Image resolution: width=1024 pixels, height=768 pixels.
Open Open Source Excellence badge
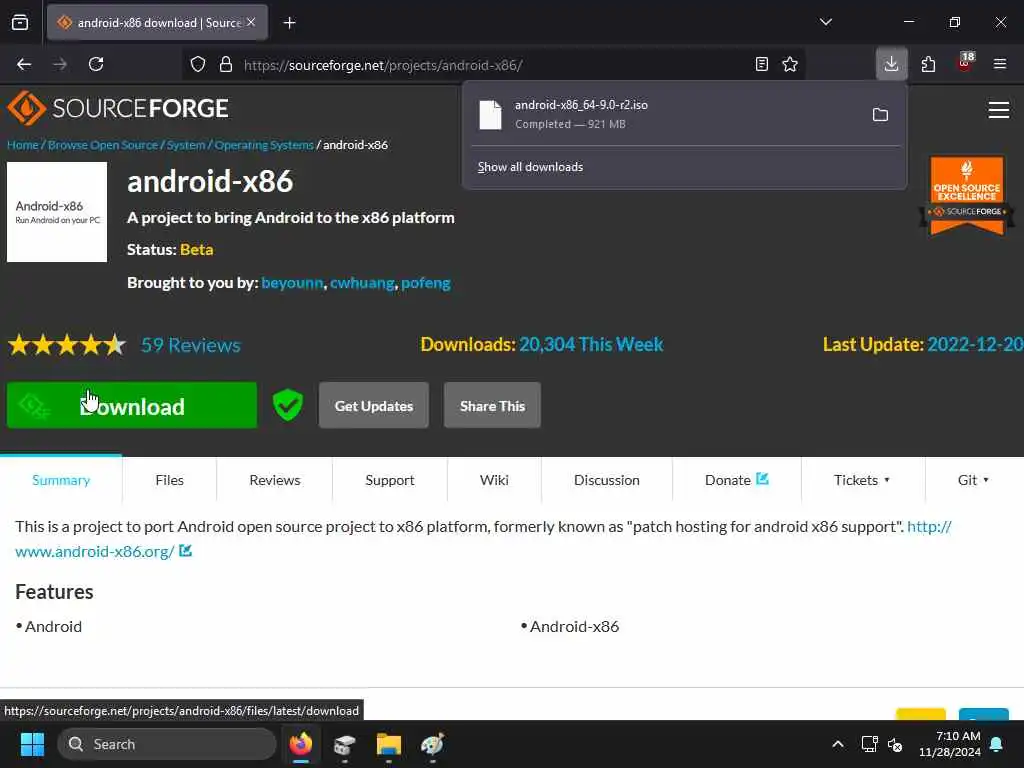967,195
